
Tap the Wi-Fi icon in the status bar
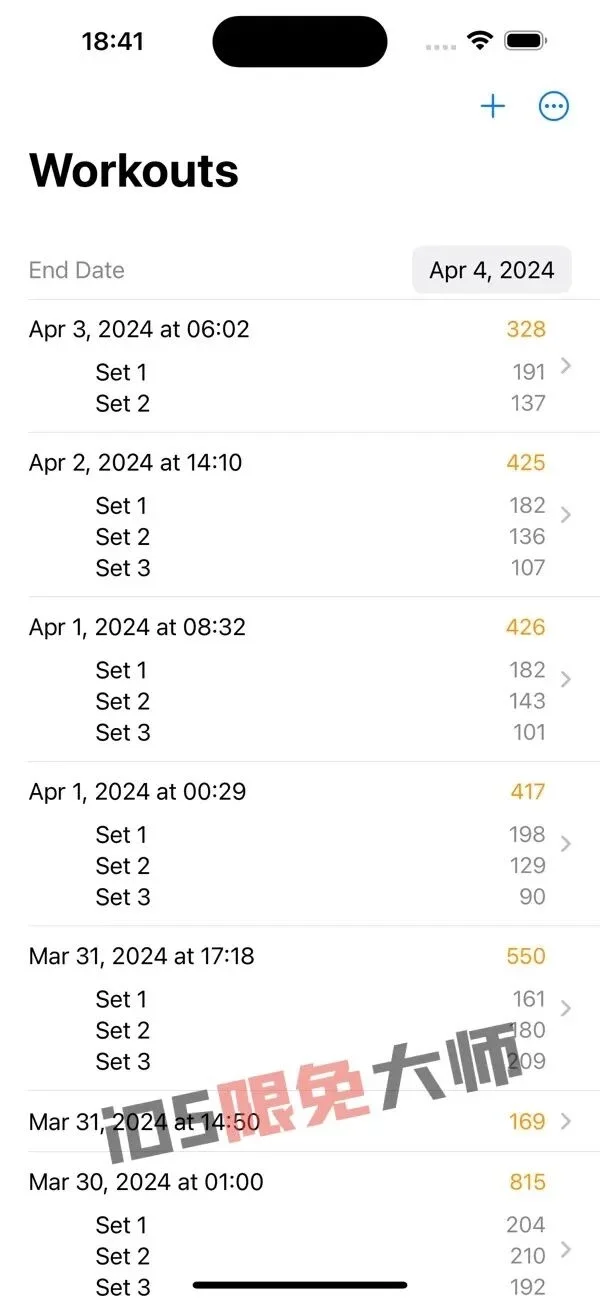click(x=480, y=41)
